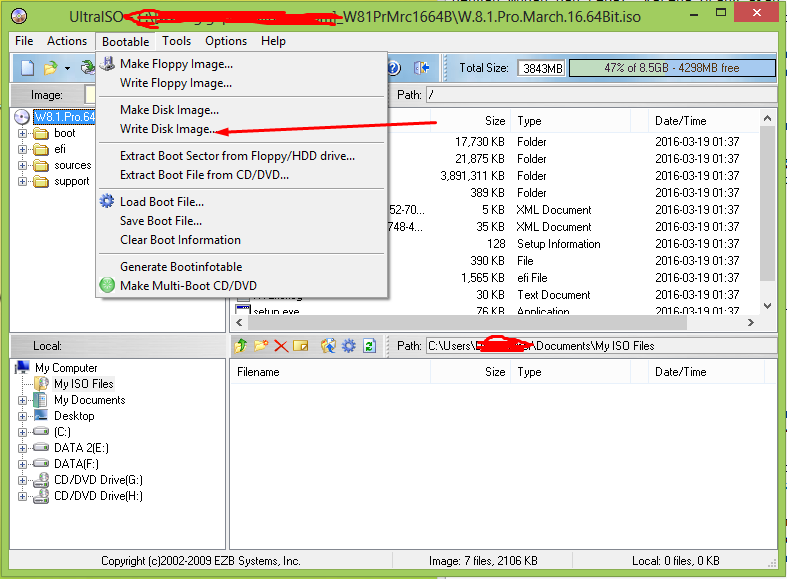
Task: Click the disc icon beside W8.1.Pro.64
Action: tap(22, 117)
